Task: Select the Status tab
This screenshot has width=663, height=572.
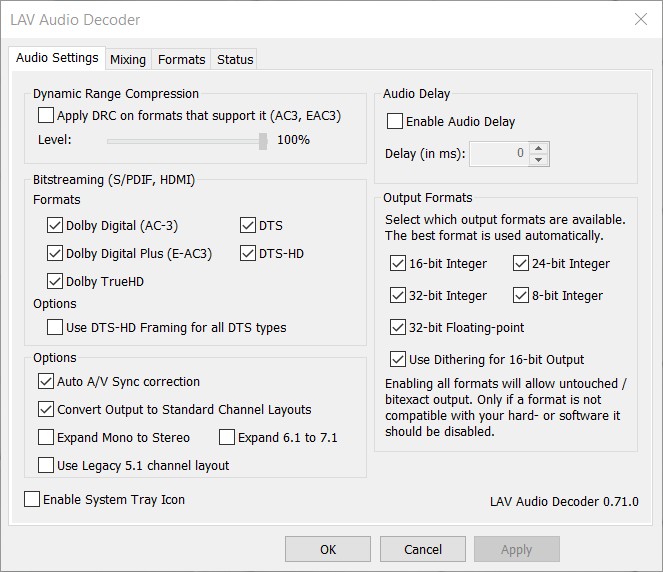Action: 235,59
